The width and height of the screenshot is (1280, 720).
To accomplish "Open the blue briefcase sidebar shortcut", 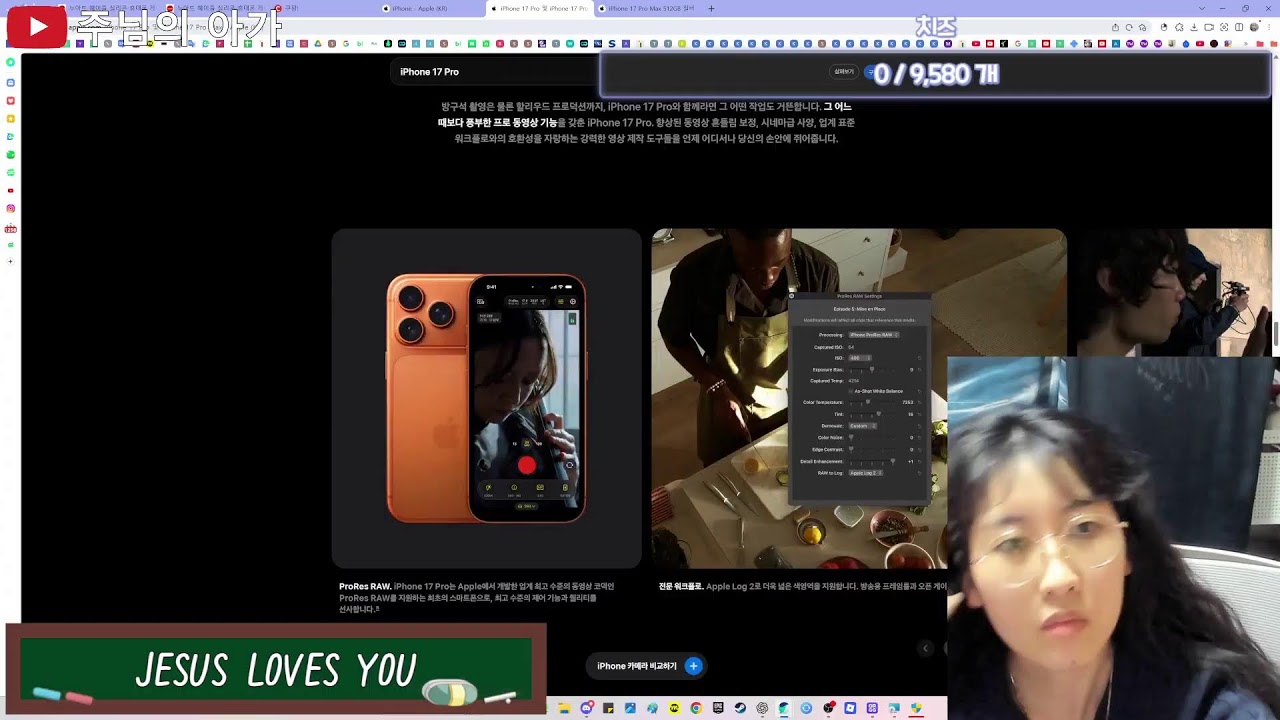I will click(x=11, y=82).
